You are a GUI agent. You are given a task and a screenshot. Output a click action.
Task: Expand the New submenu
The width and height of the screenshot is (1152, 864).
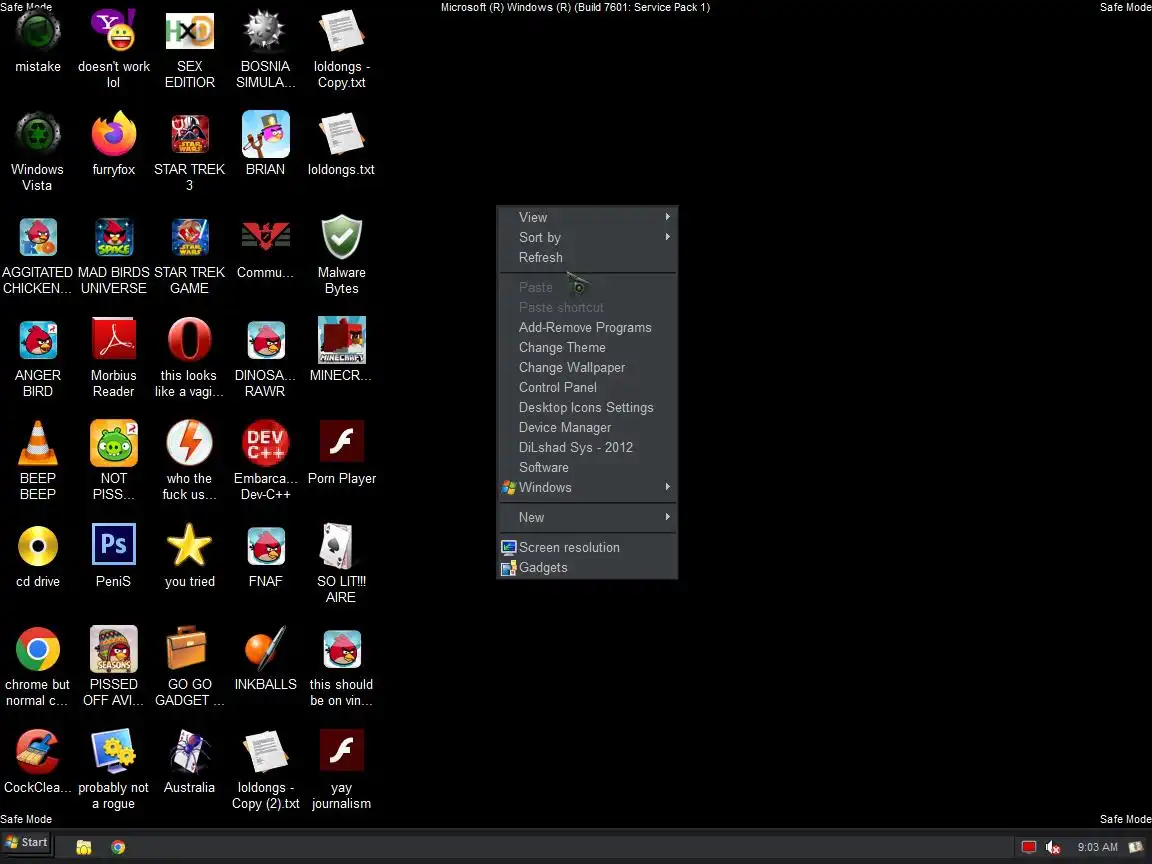(x=586, y=517)
